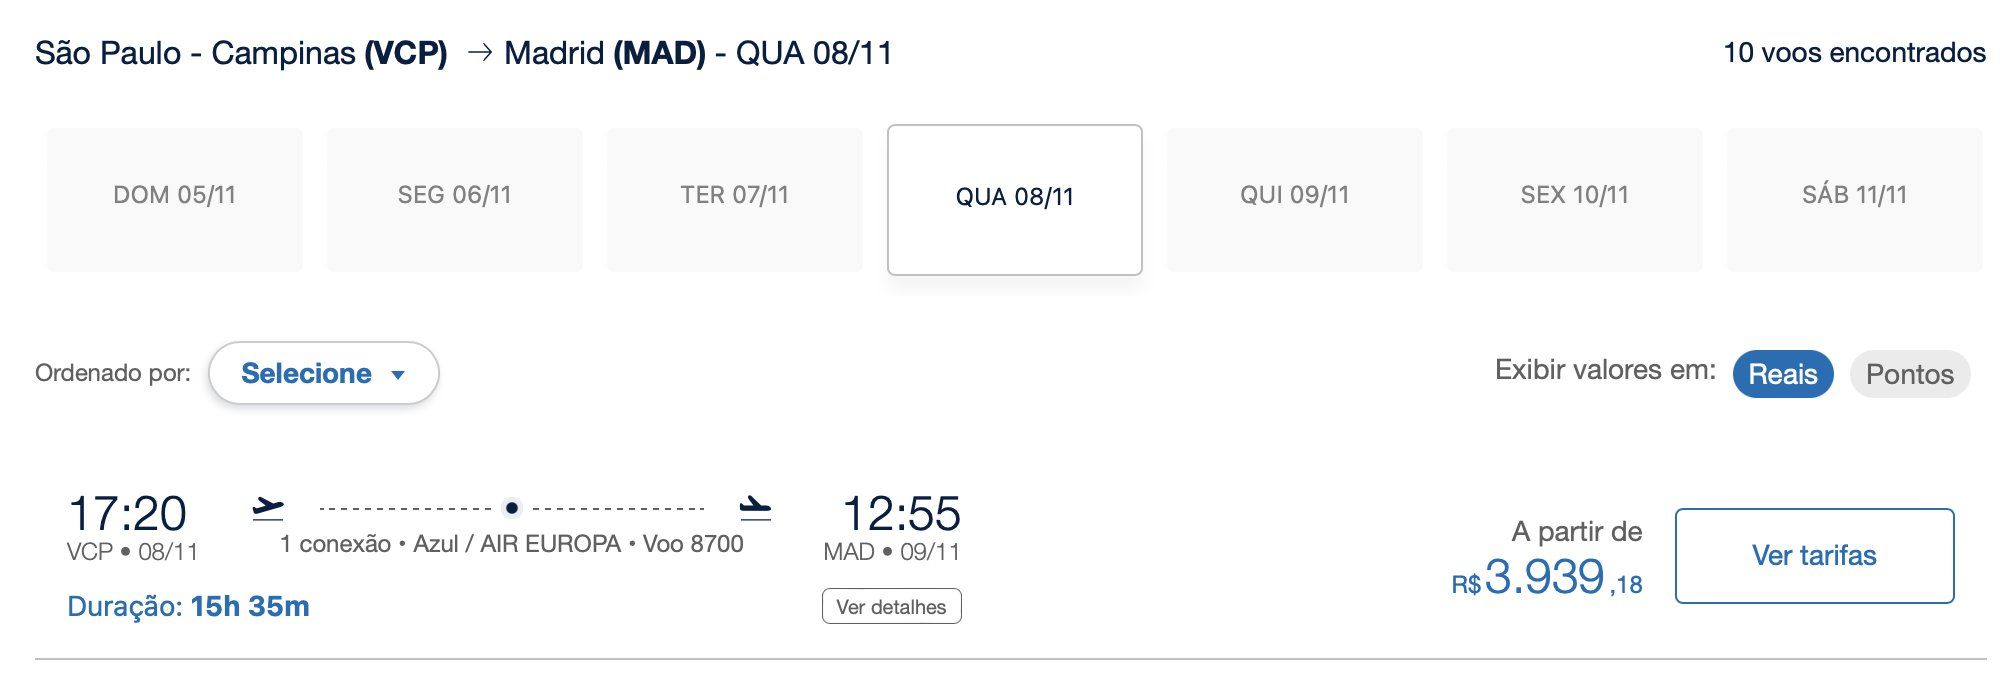Click the departure airplane icon
This screenshot has width=2006, height=676.
267,508
